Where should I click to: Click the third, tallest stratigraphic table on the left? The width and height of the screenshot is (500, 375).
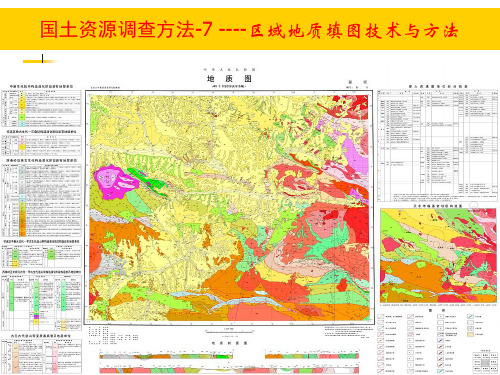click(x=42, y=200)
